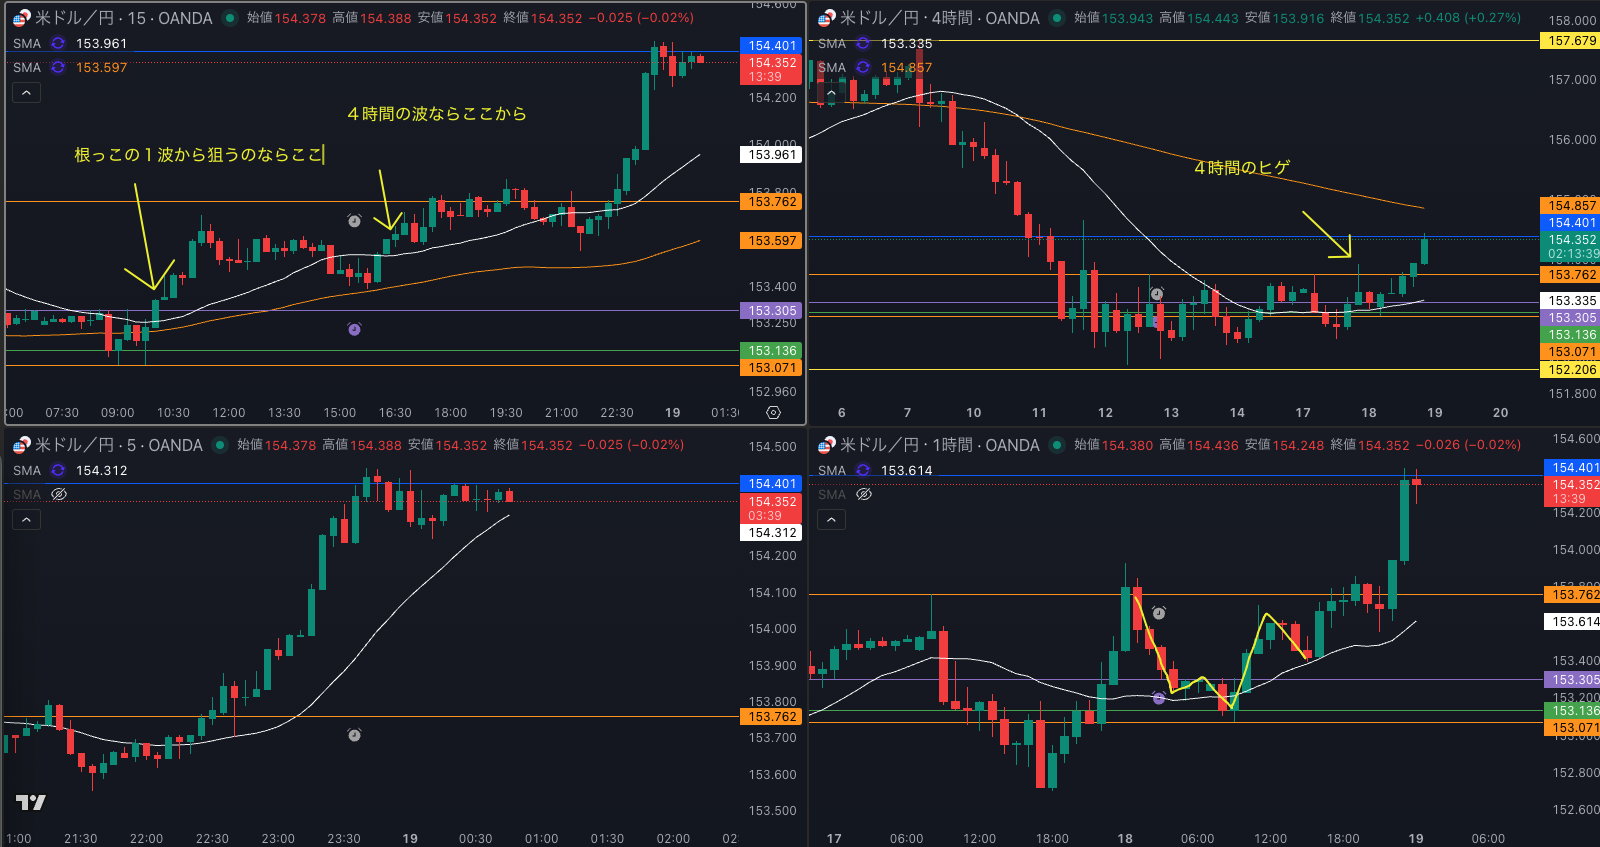Click the alarm clock icon on 5-minute chart

point(354,735)
